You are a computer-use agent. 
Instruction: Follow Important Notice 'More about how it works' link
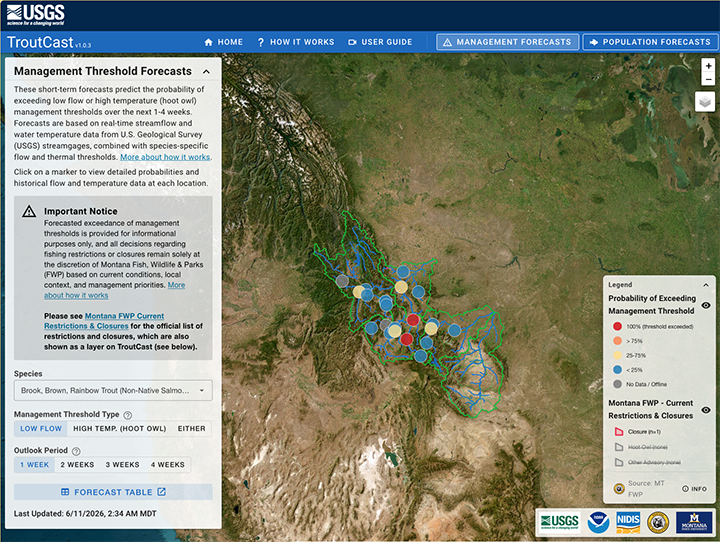coord(114,290)
